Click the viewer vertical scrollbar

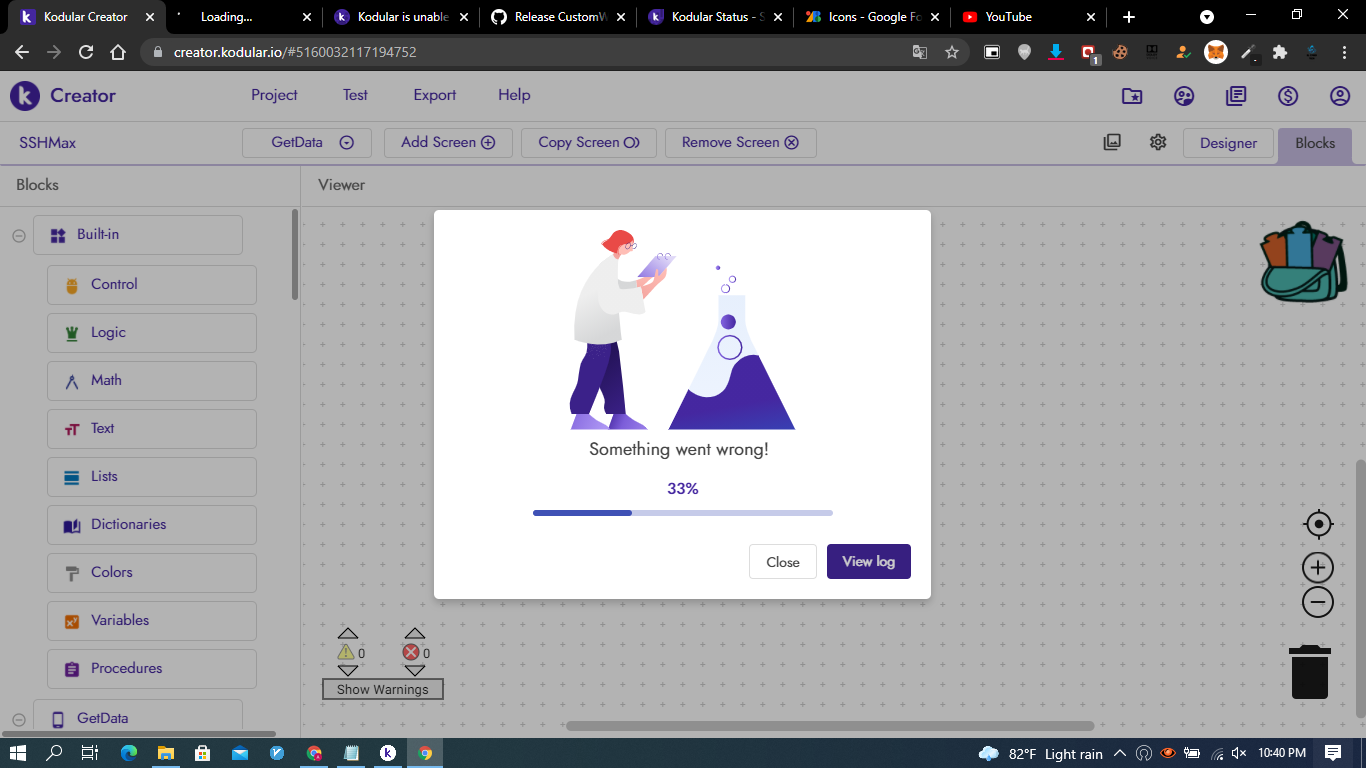point(1359,588)
